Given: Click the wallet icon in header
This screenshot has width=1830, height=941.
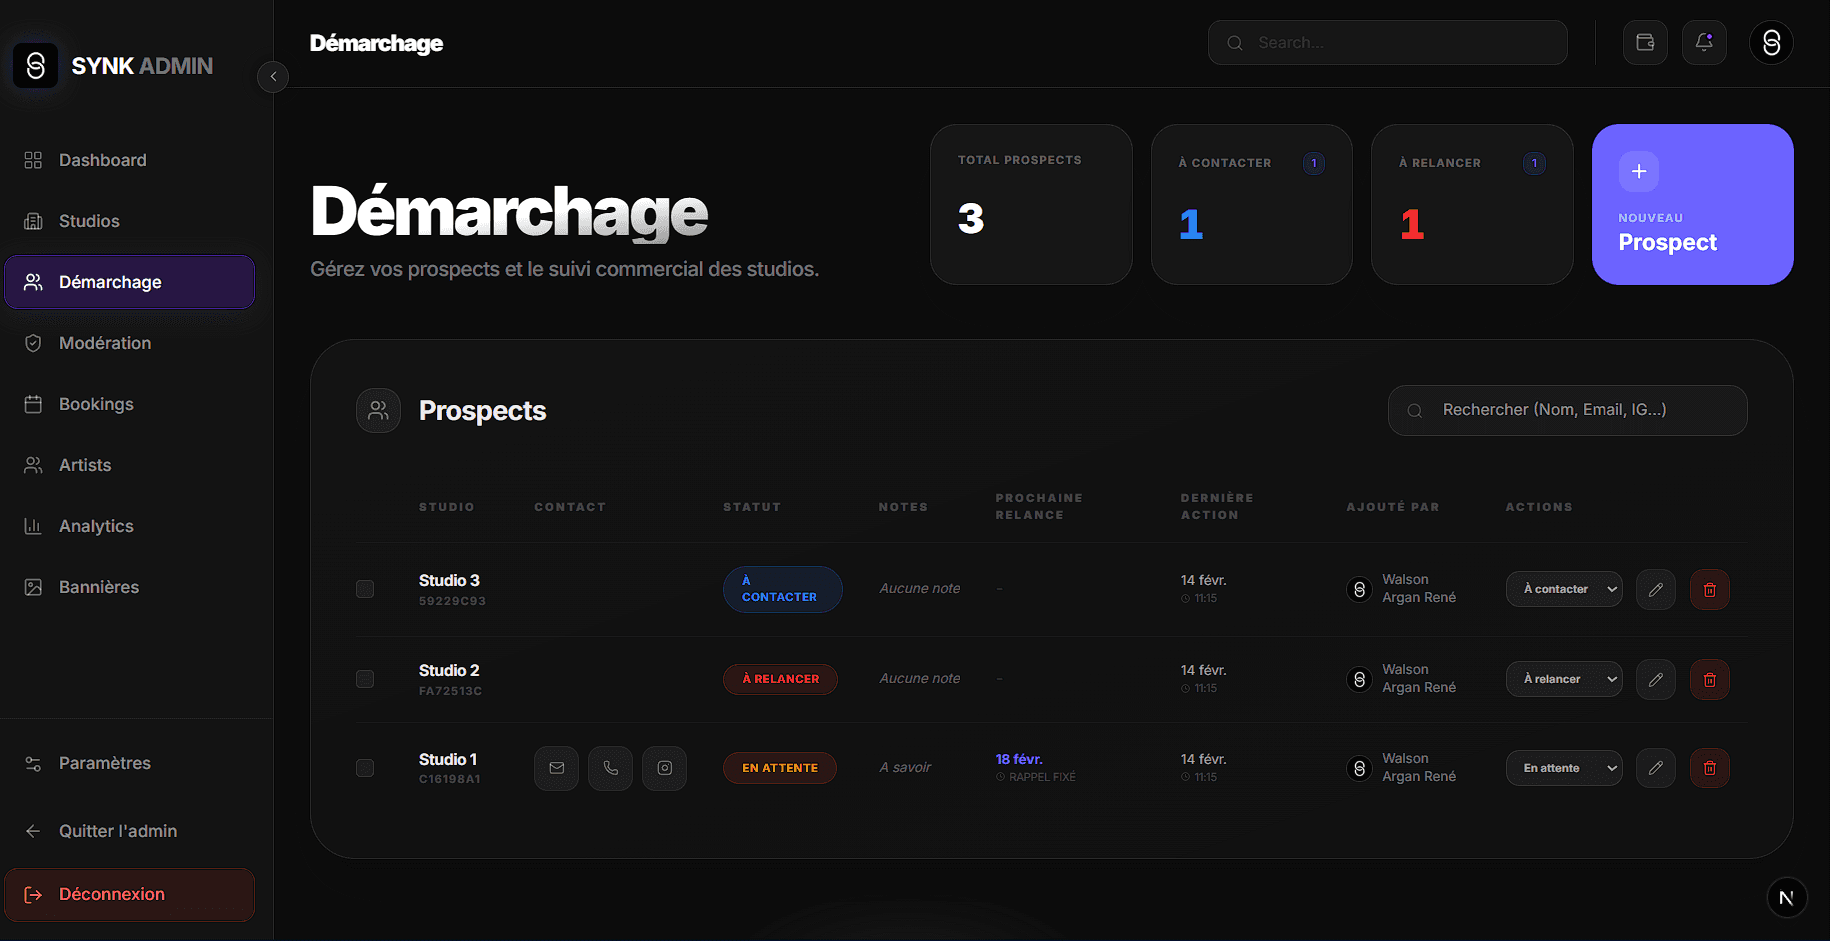Looking at the screenshot, I should pos(1645,43).
